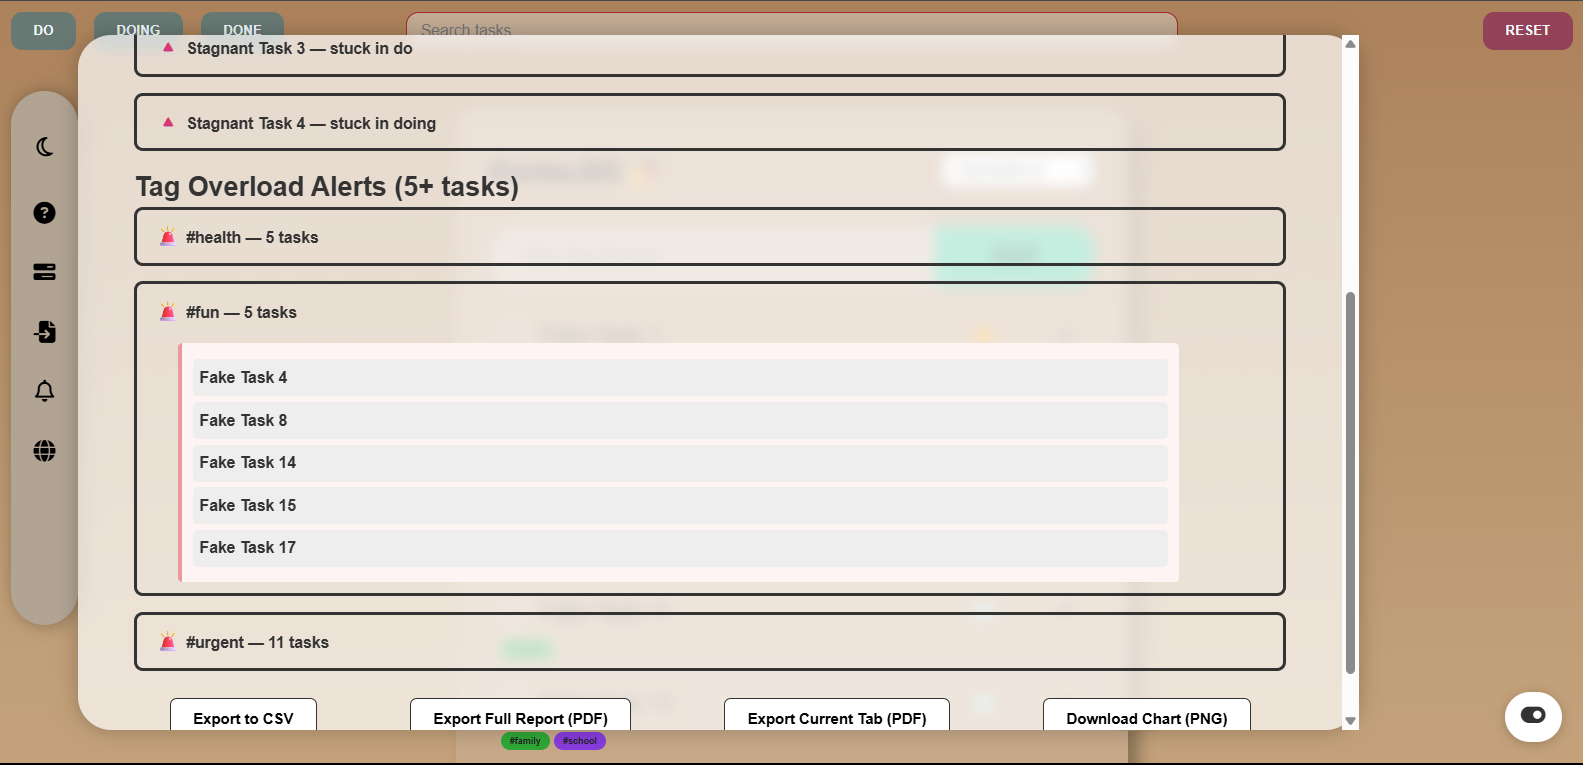Flip the floating toggle switch
Viewport: 1583px width, 765px height.
coord(1533,716)
